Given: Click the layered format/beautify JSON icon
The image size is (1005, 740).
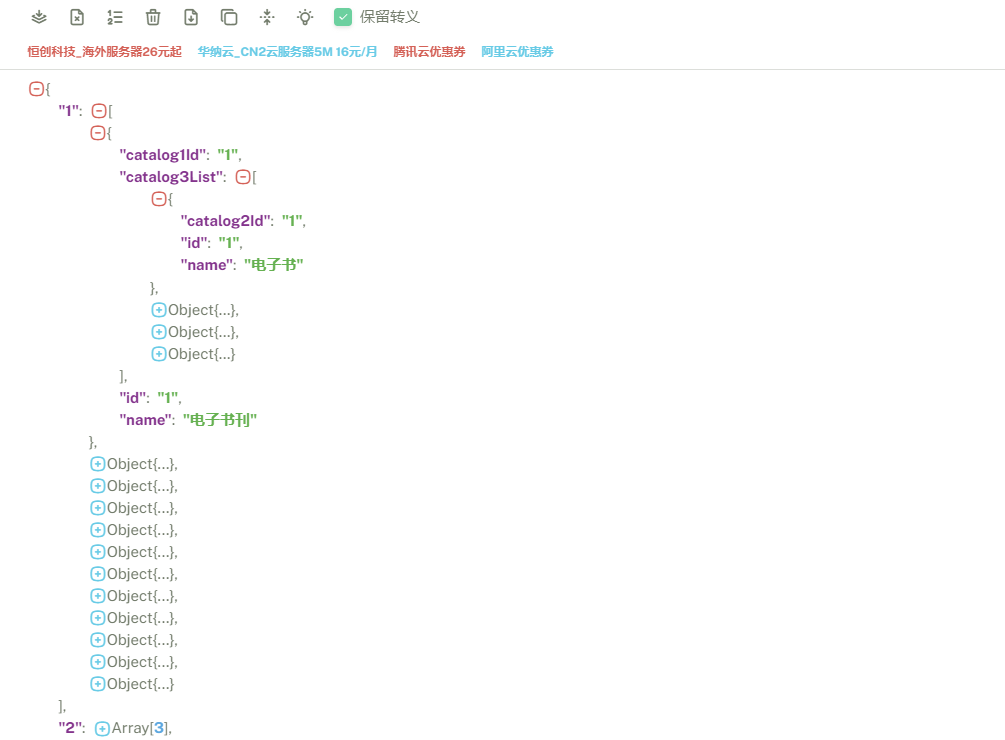Looking at the screenshot, I should (x=39, y=17).
